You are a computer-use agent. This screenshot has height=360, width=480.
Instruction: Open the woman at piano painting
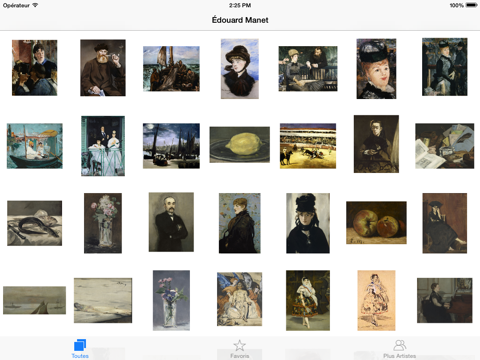tap(445, 300)
